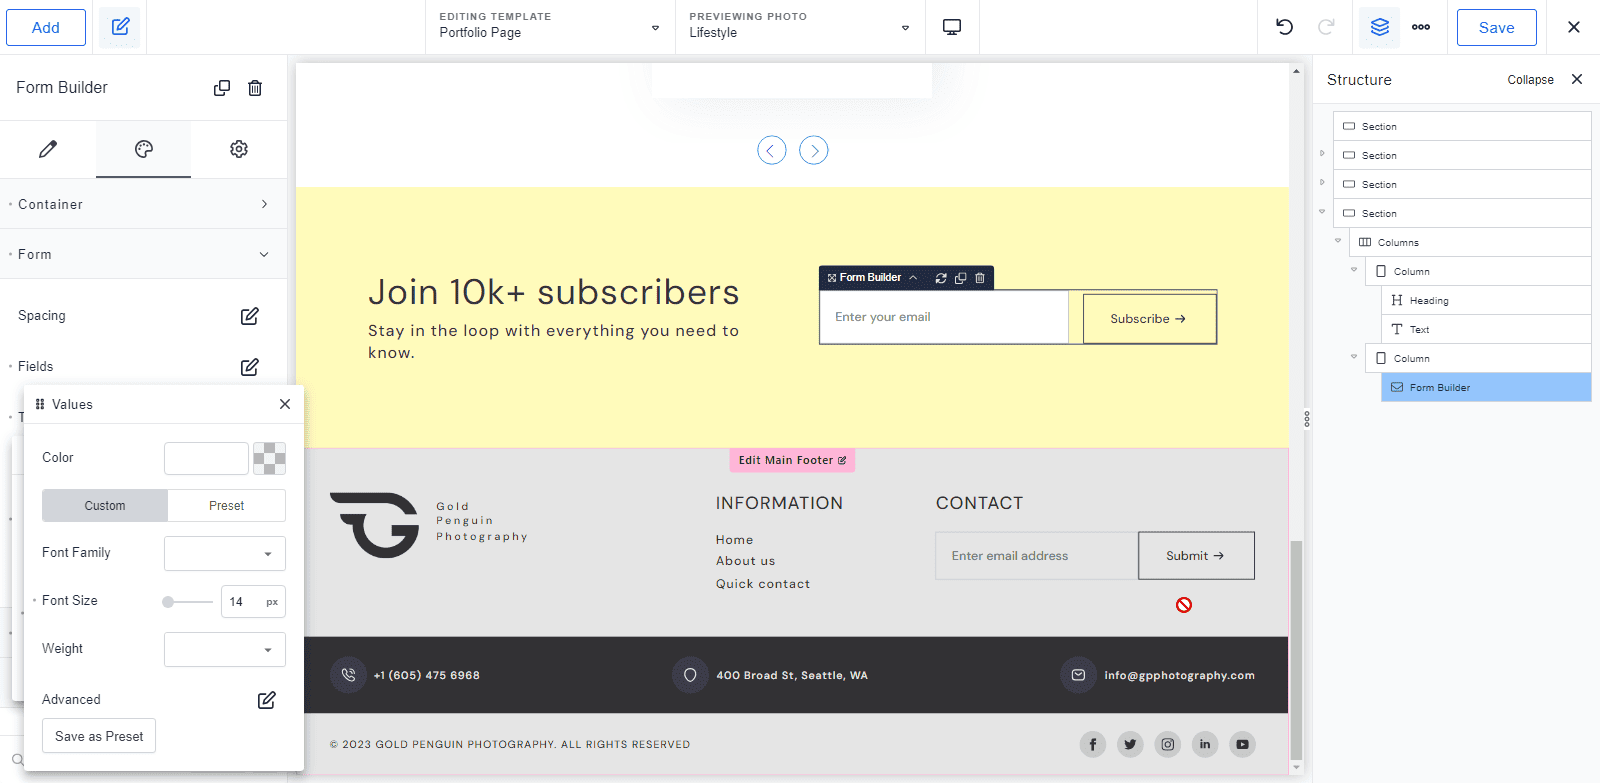Open responsive desktop preview icon

tap(952, 27)
